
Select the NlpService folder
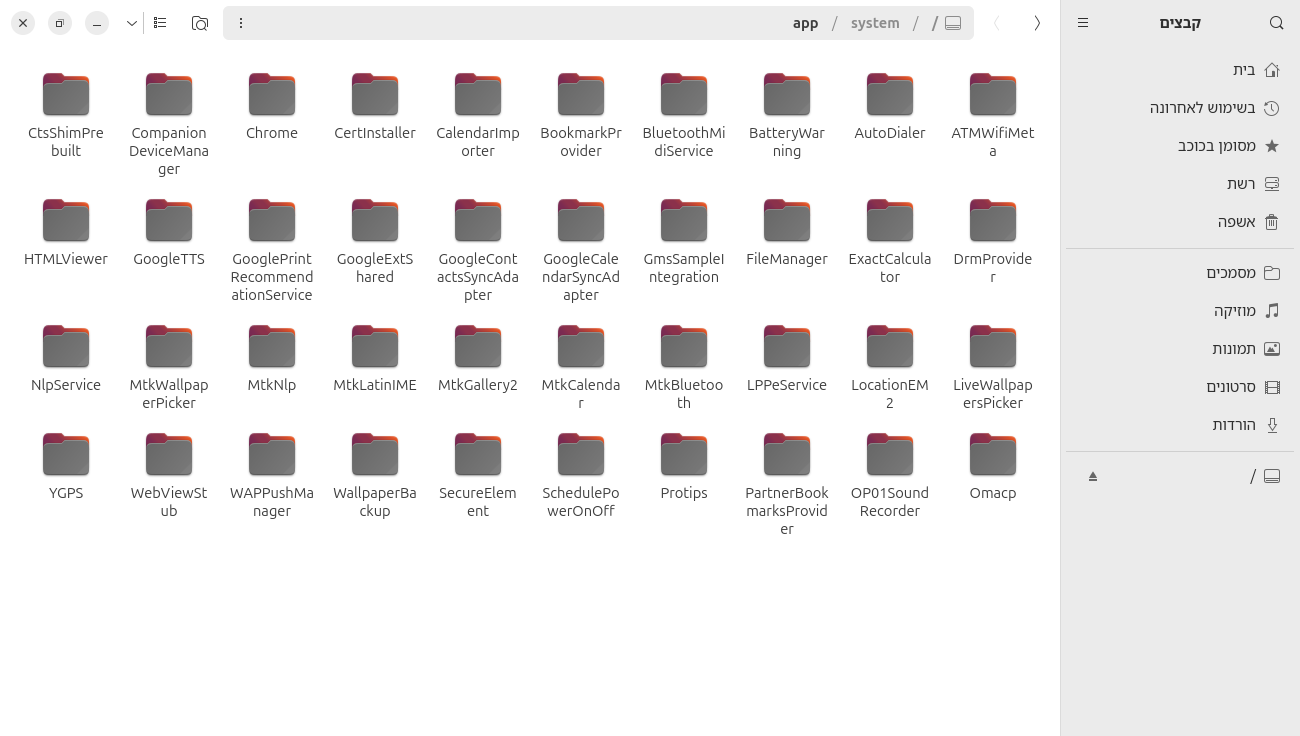coord(66,358)
